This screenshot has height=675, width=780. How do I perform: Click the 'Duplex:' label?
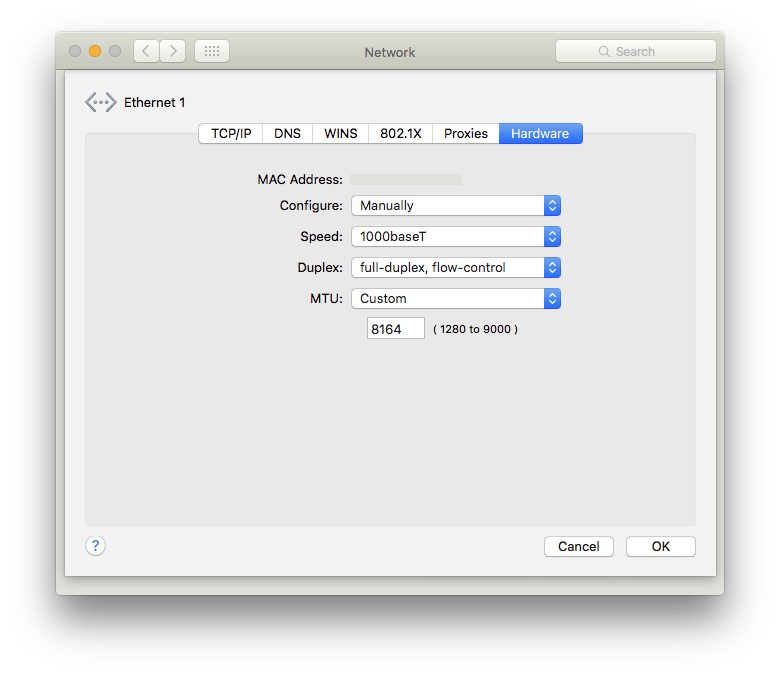click(x=320, y=268)
